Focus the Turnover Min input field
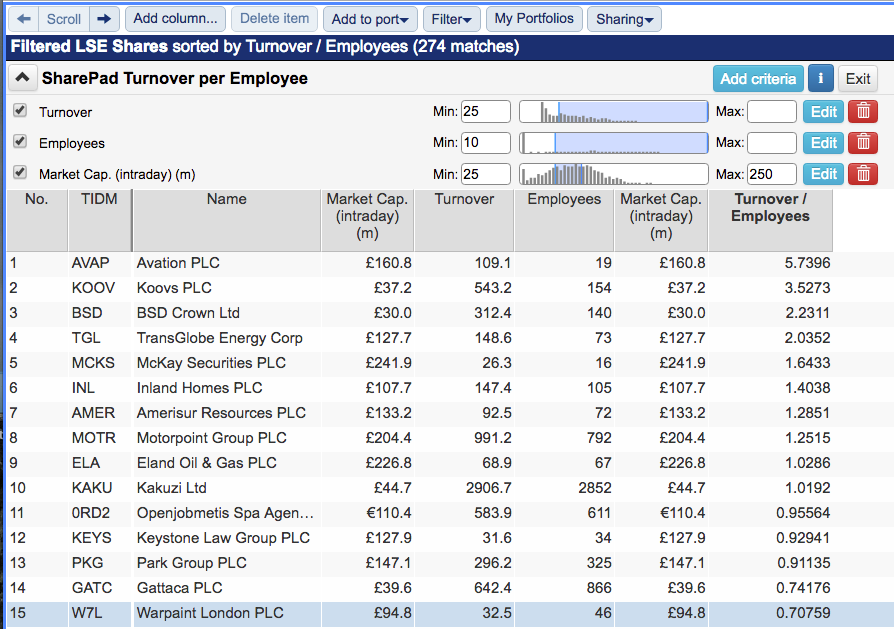The image size is (894, 629). [x=486, y=112]
